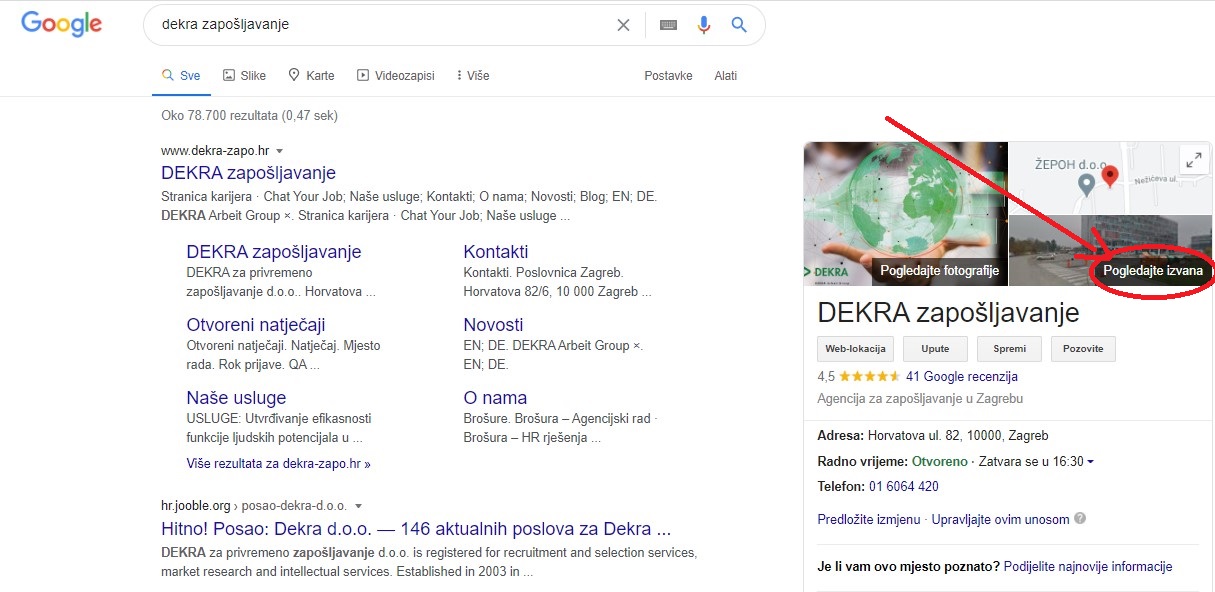Click the Google logo

[x=61, y=25]
